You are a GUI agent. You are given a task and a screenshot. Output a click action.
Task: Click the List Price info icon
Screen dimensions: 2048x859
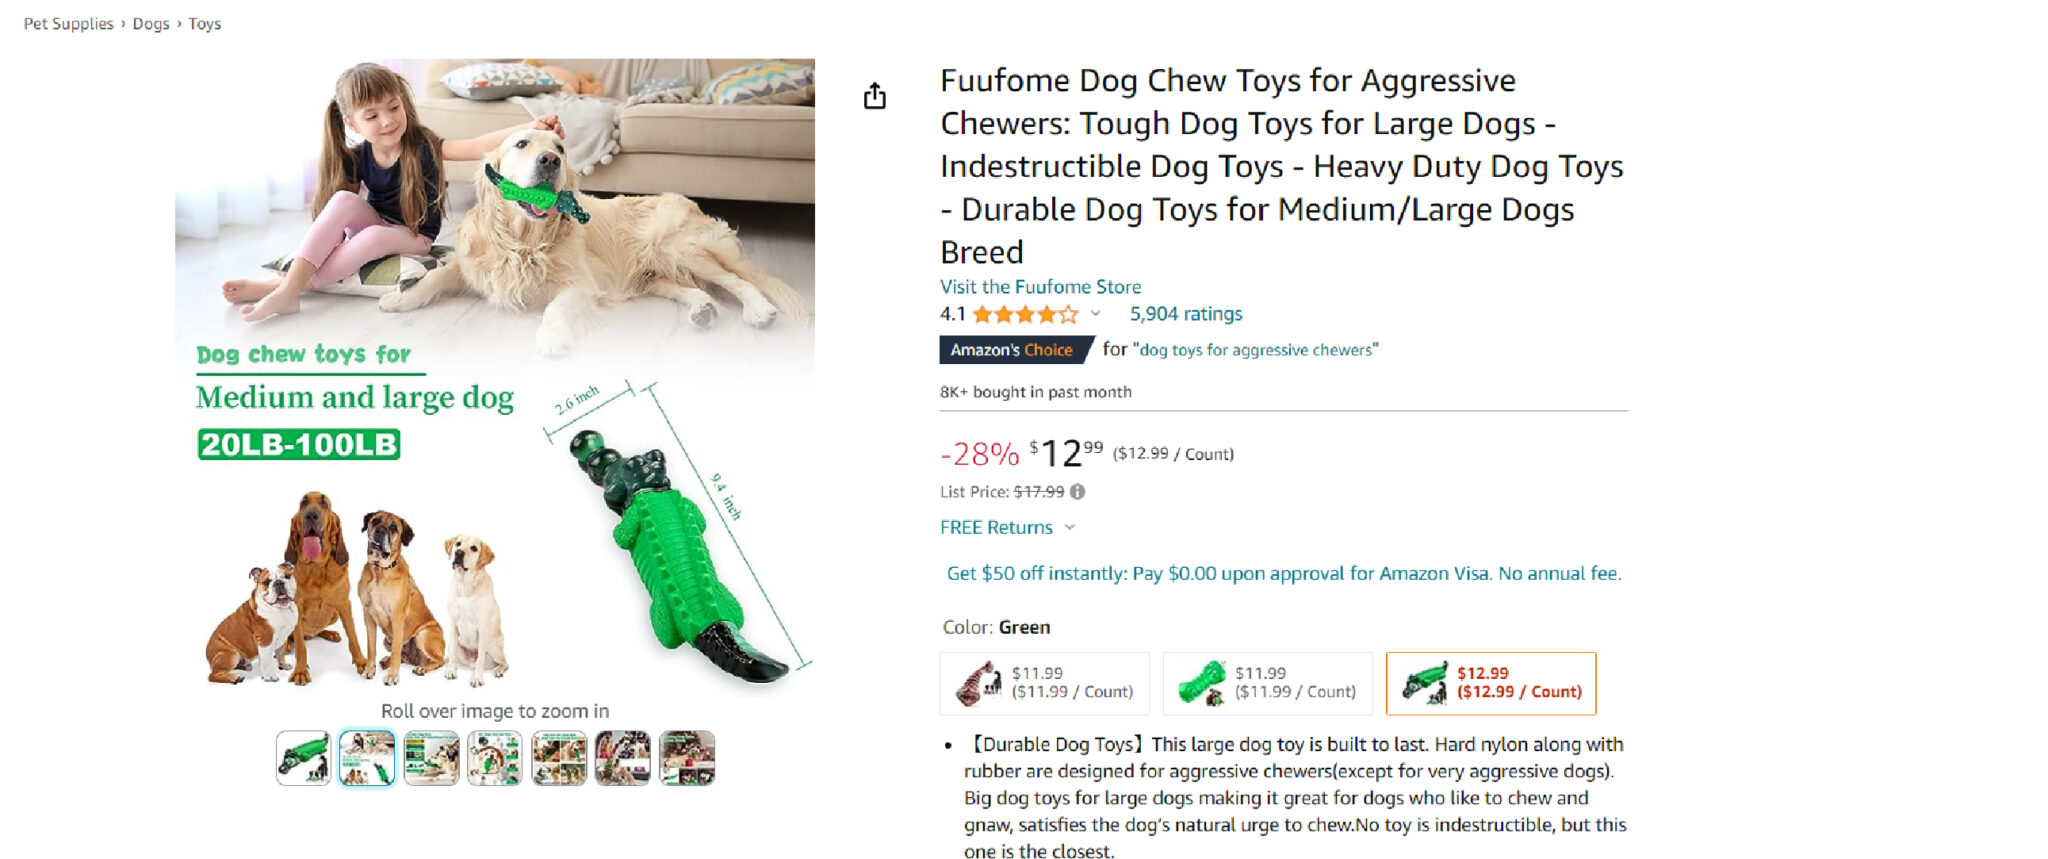pyautogui.click(x=1077, y=492)
